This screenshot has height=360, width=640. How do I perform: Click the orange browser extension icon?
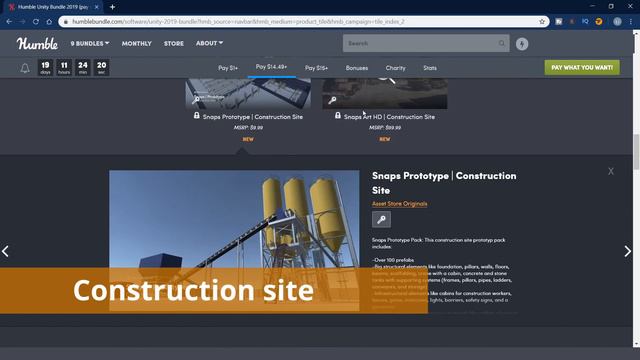[x=599, y=22]
